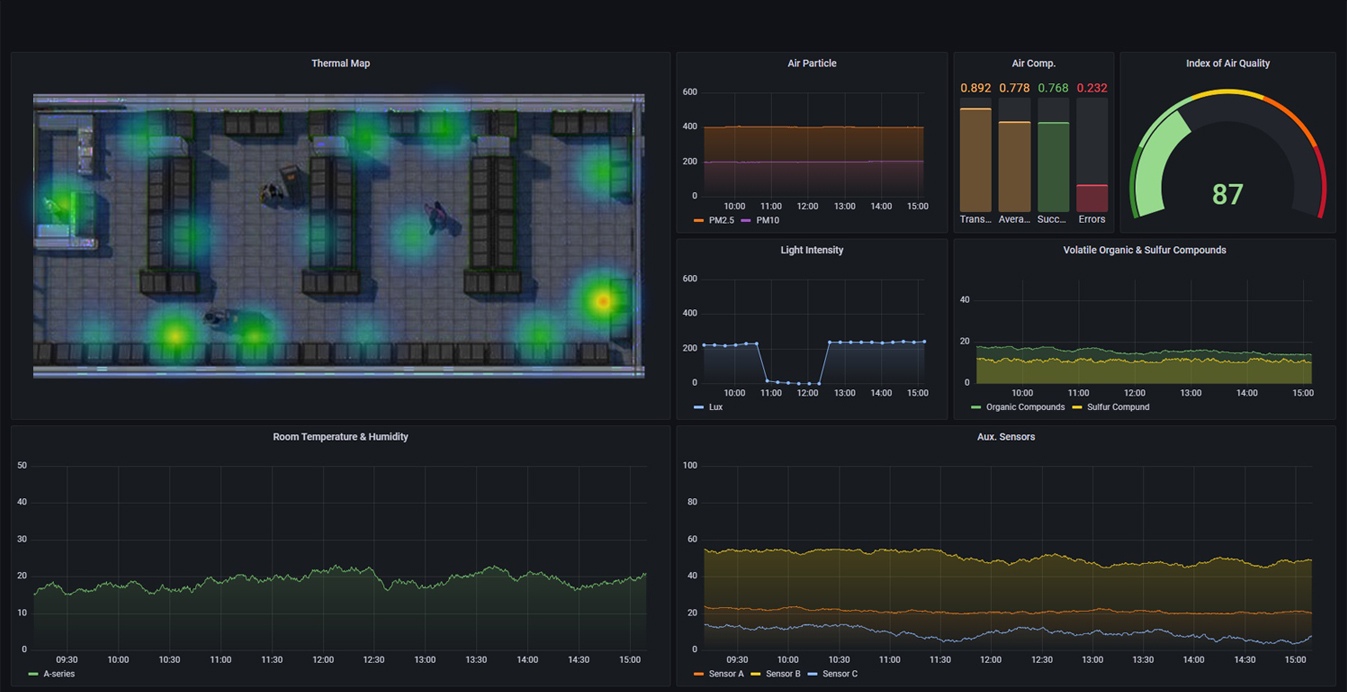Click the Errors bar in Air Comp.
Image resolution: width=1347 pixels, height=692 pixels.
(1091, 197)
